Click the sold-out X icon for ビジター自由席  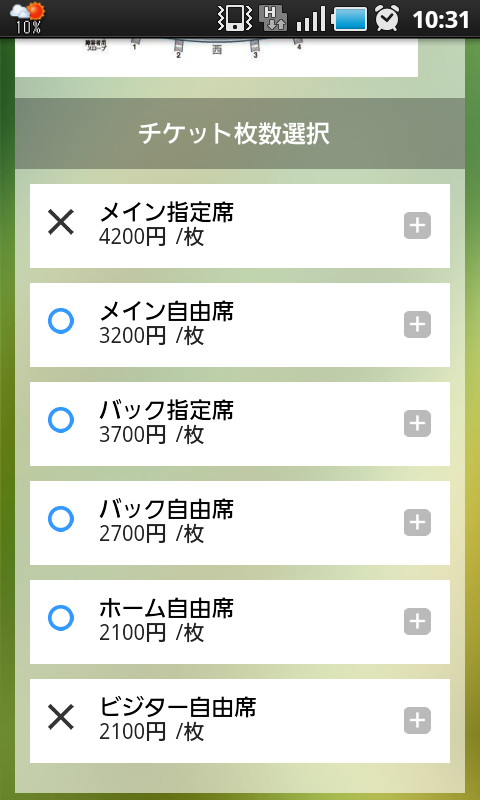point(61,717)
